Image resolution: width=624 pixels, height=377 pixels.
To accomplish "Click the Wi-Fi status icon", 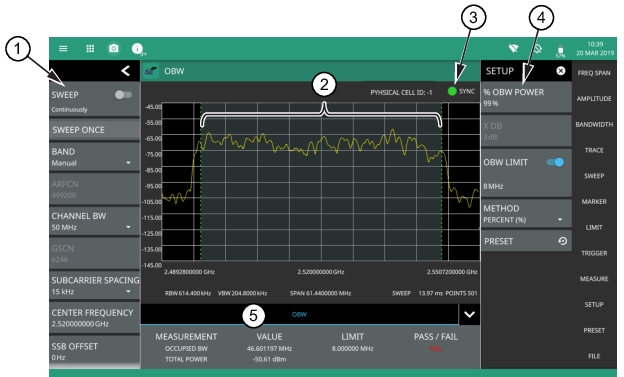I will (514, 49).
